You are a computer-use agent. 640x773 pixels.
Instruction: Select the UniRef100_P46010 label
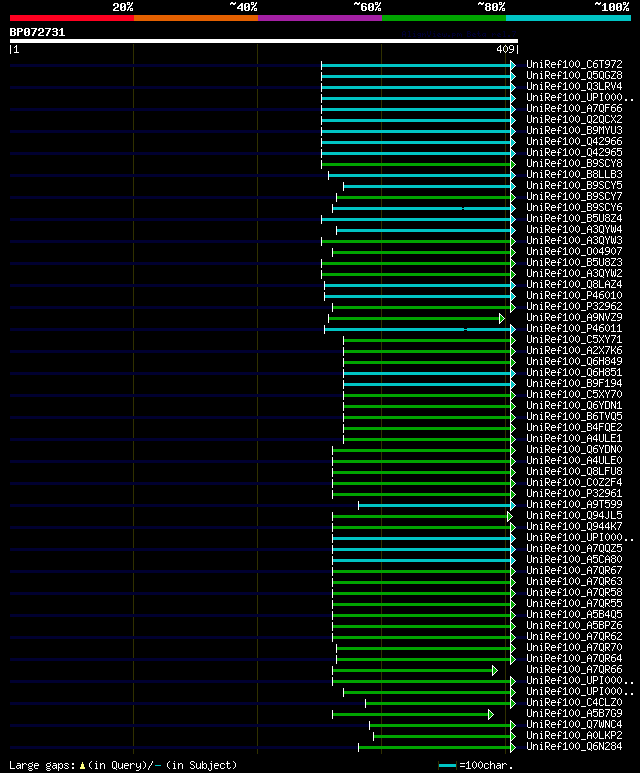(x=574, y=295)
